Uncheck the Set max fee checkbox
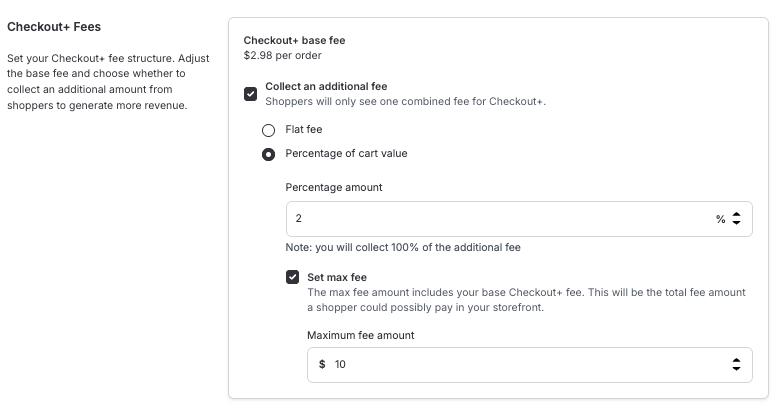Viewport: 784px width, 410px height. pyautogui.click(x=292, y=277)
